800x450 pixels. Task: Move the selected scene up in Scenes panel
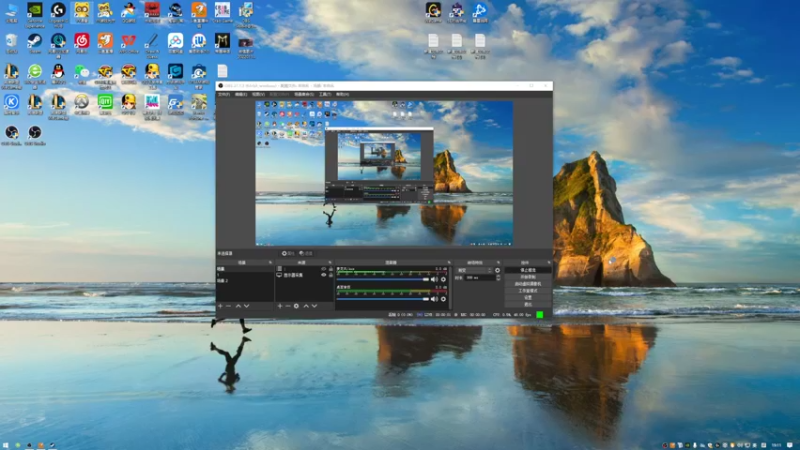point(238,306)
